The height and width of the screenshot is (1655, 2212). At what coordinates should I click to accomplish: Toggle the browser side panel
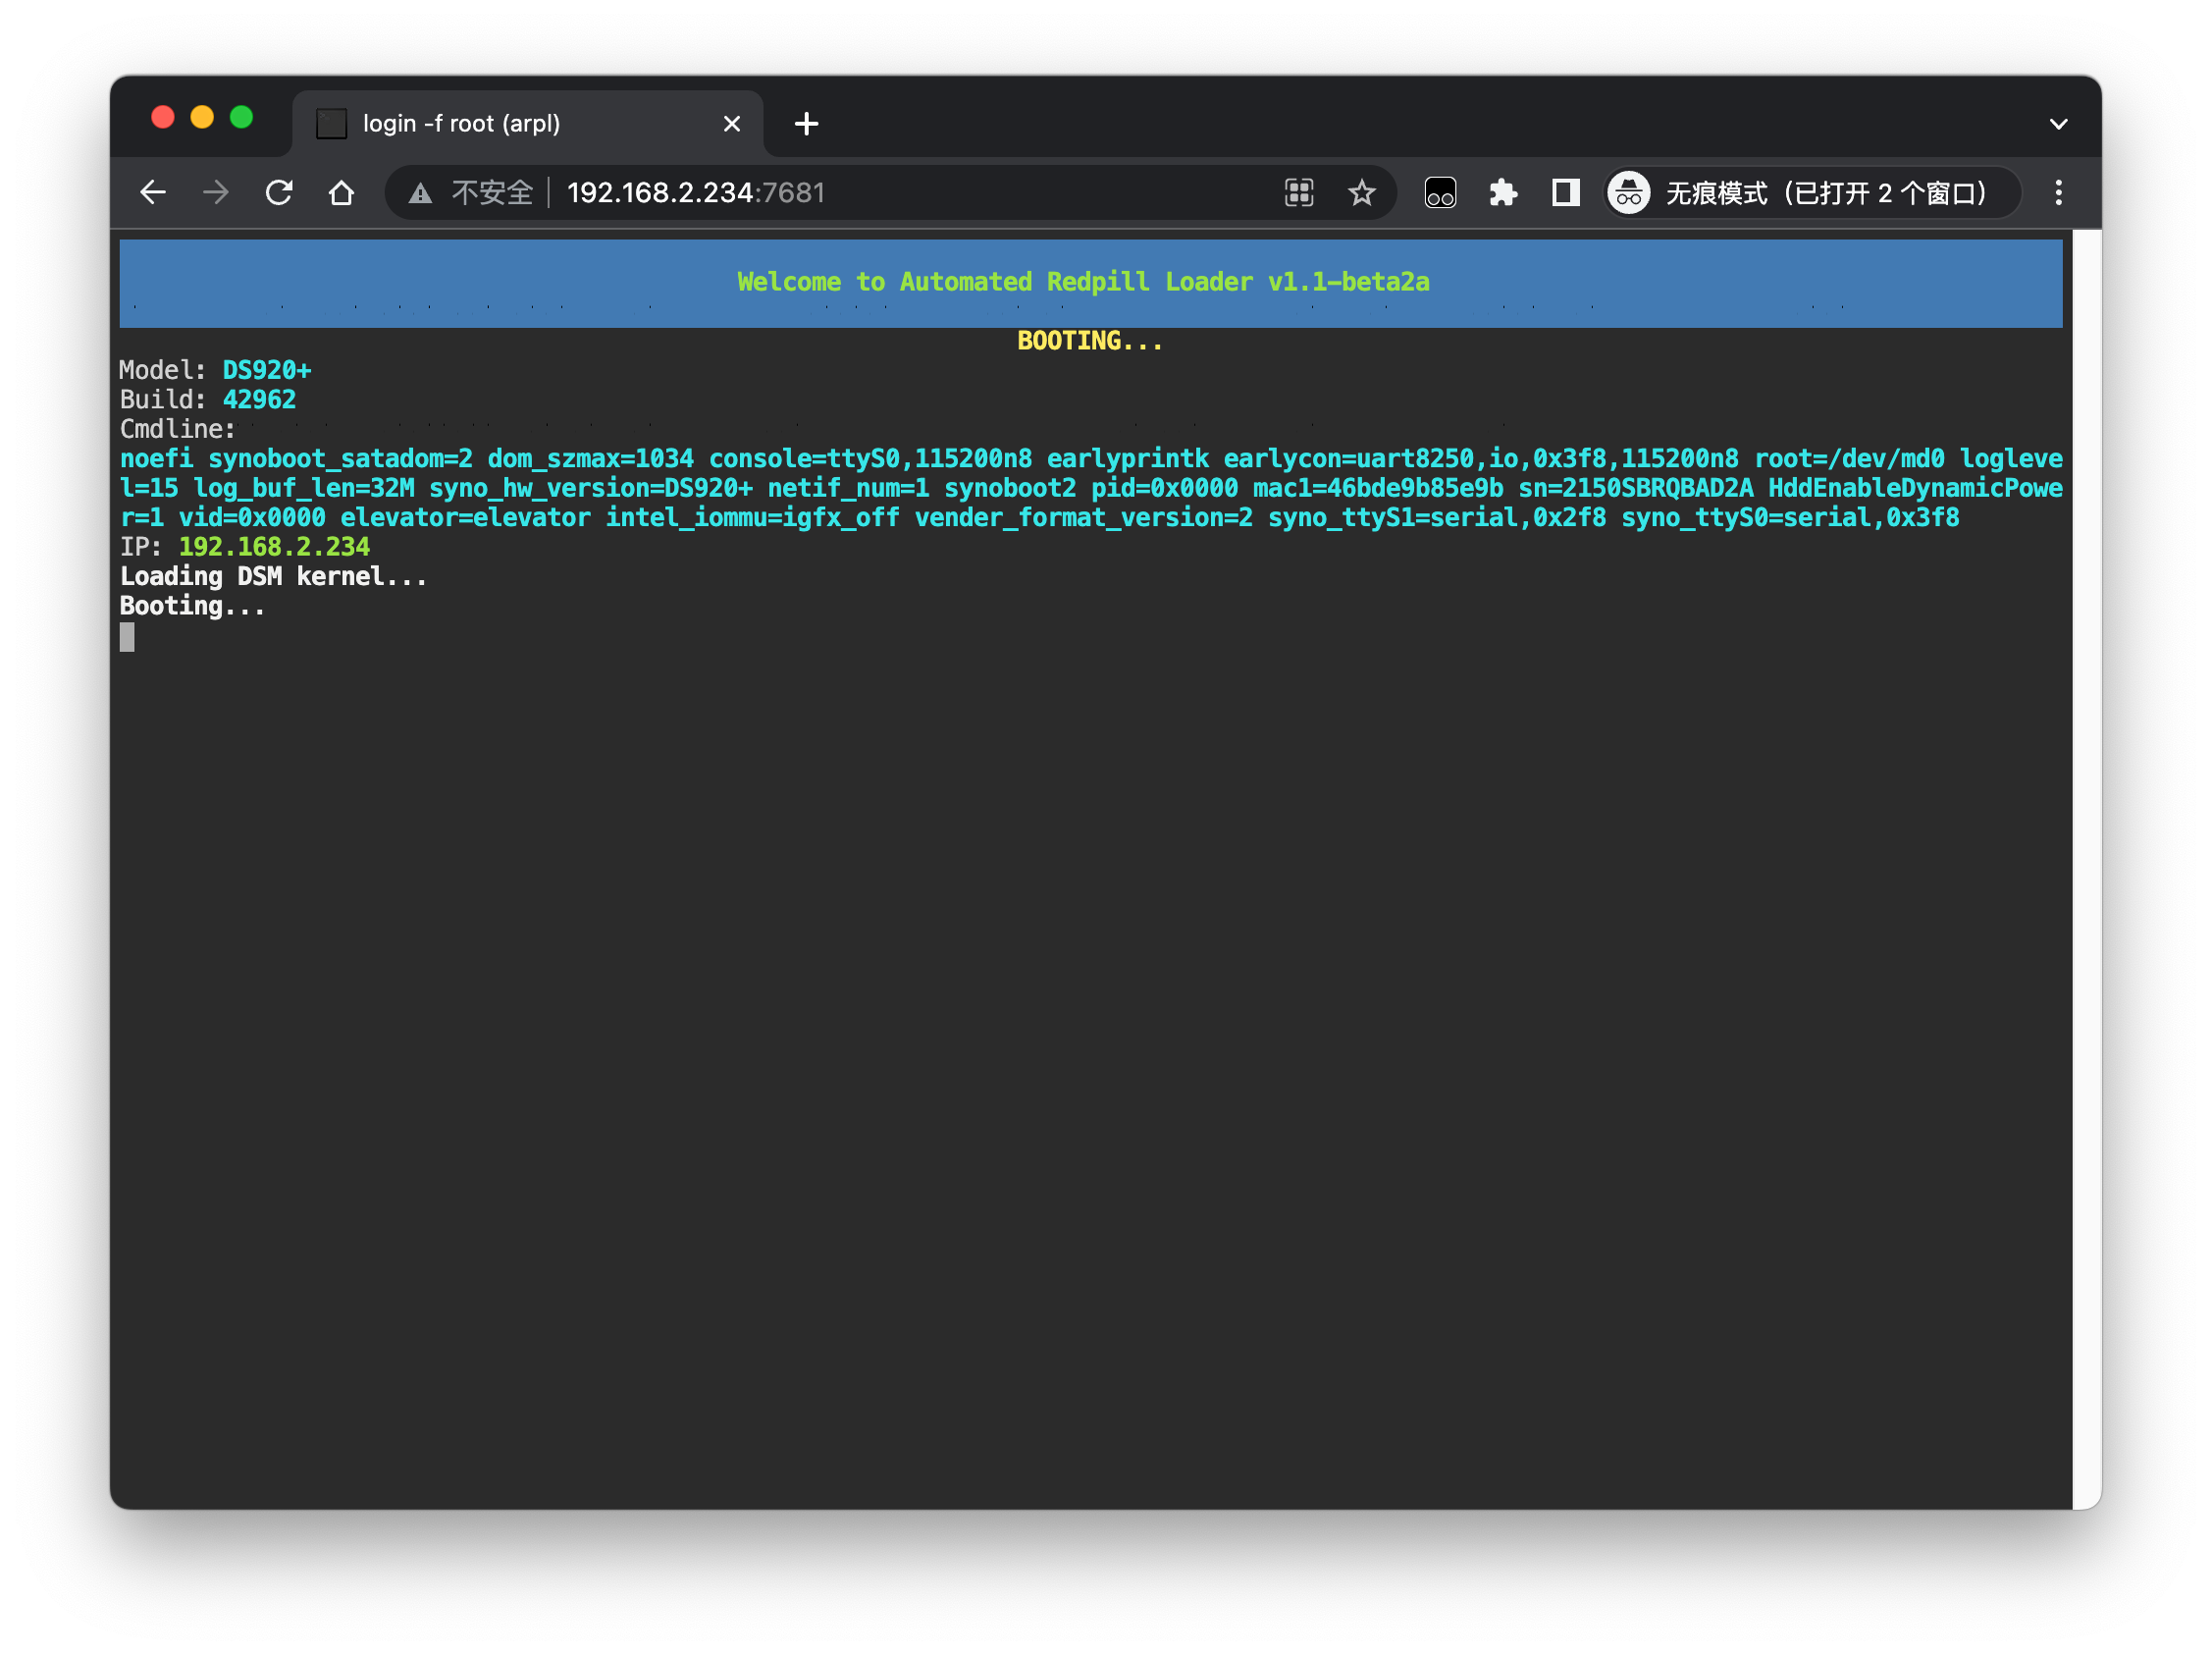1565,193
